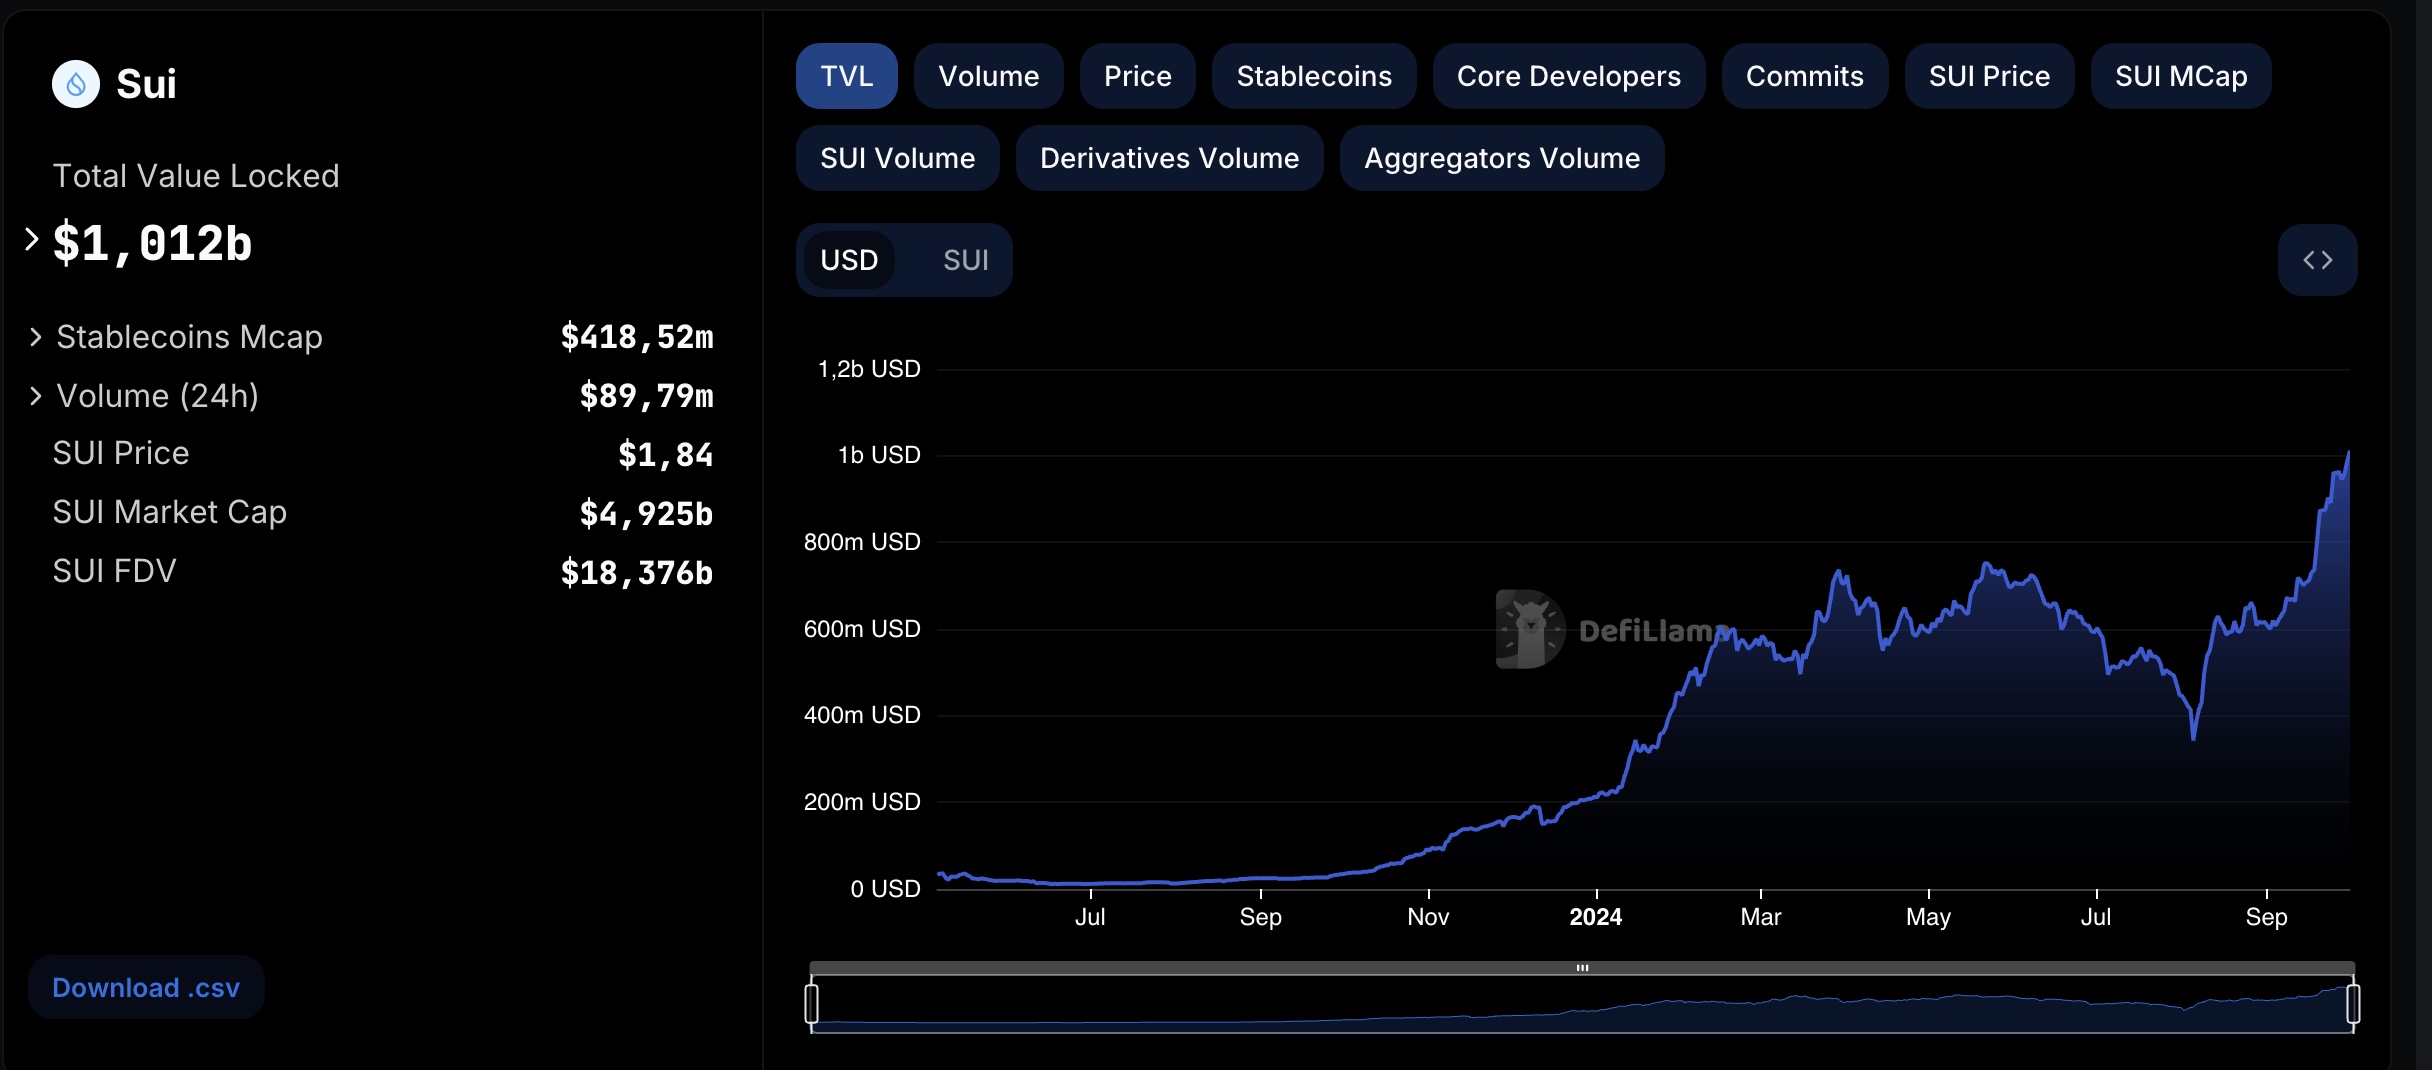Viewport: 2432px width, 1070px height.
Task: Click the Mar x-axis label
Action: tap(1761, 917)
